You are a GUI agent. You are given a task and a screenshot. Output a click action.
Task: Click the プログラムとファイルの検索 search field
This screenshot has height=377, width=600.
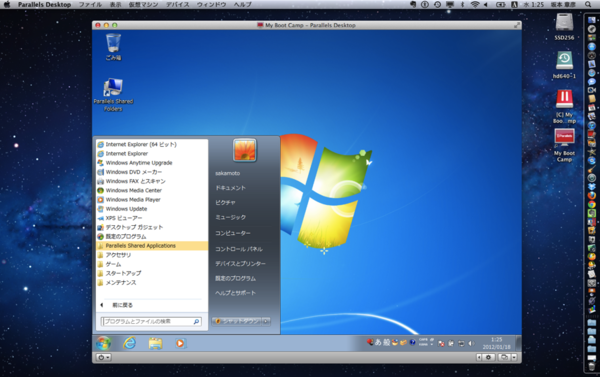point(151,322)
